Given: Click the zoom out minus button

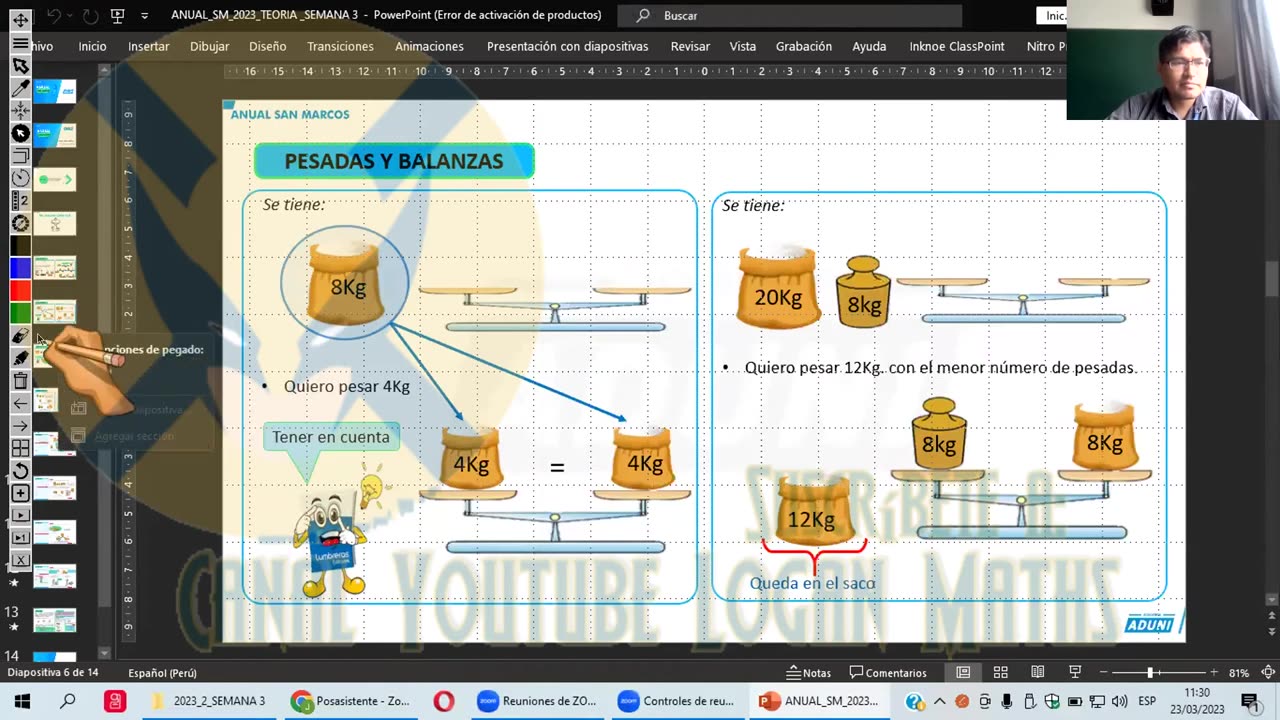Looking at the screenshot, I should (x=1103, y=673).
